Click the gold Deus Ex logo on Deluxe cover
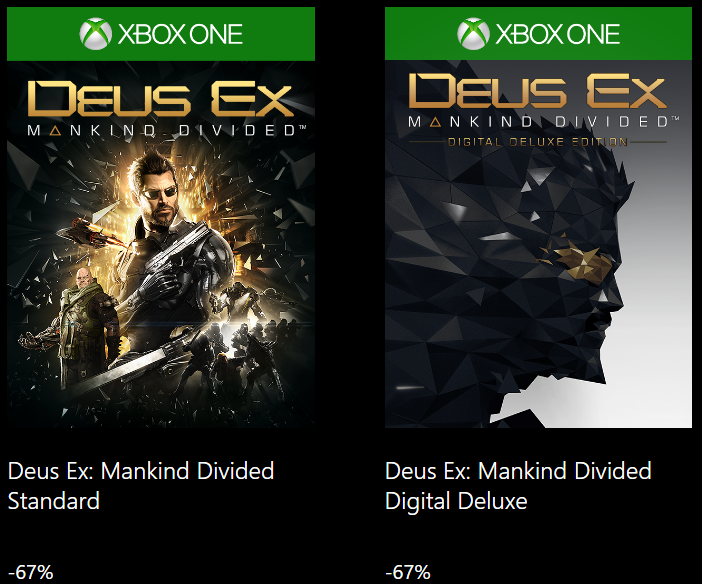Image resolution: width=702 pixels, height=584 pixels. point(538,91)
